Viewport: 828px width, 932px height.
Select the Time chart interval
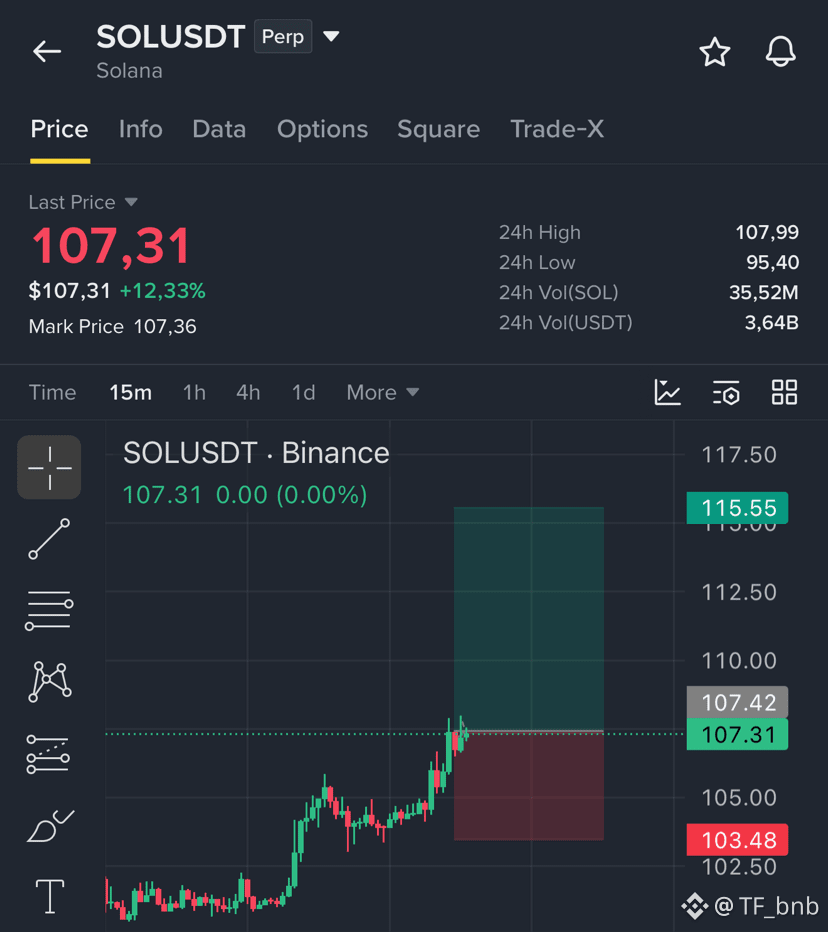click(52, 392)
